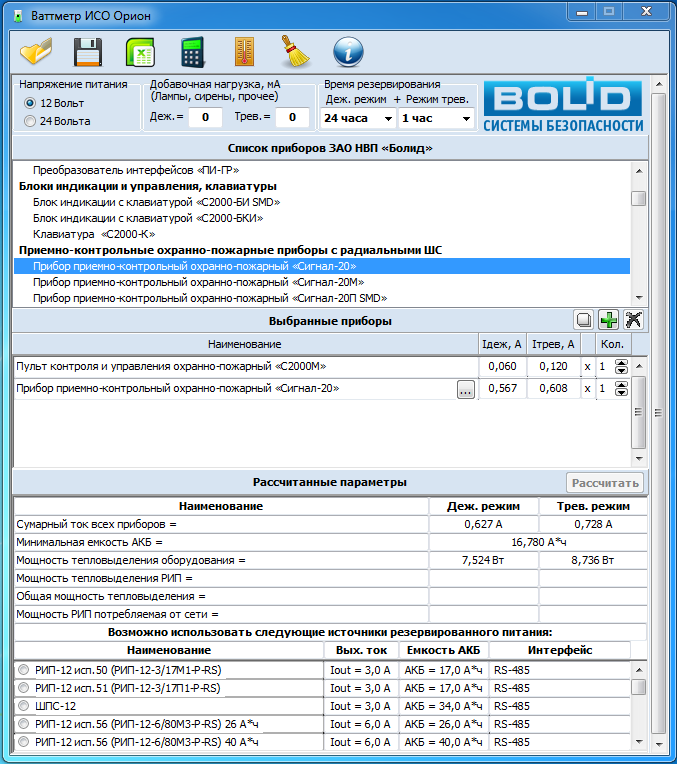677x764 pixels.
Task: Click the green plus add-device icon
Action: tap(608, 320)
